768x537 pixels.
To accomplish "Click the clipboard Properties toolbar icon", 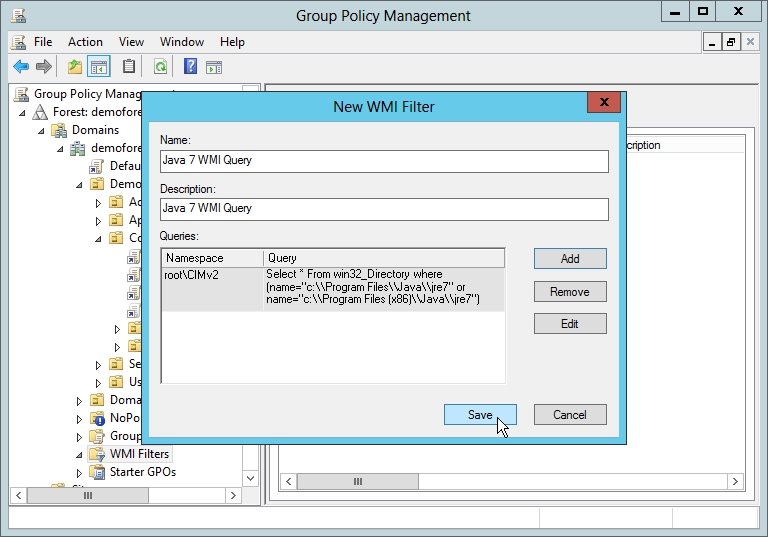I will pyautogui.click(x=129, y=67).
